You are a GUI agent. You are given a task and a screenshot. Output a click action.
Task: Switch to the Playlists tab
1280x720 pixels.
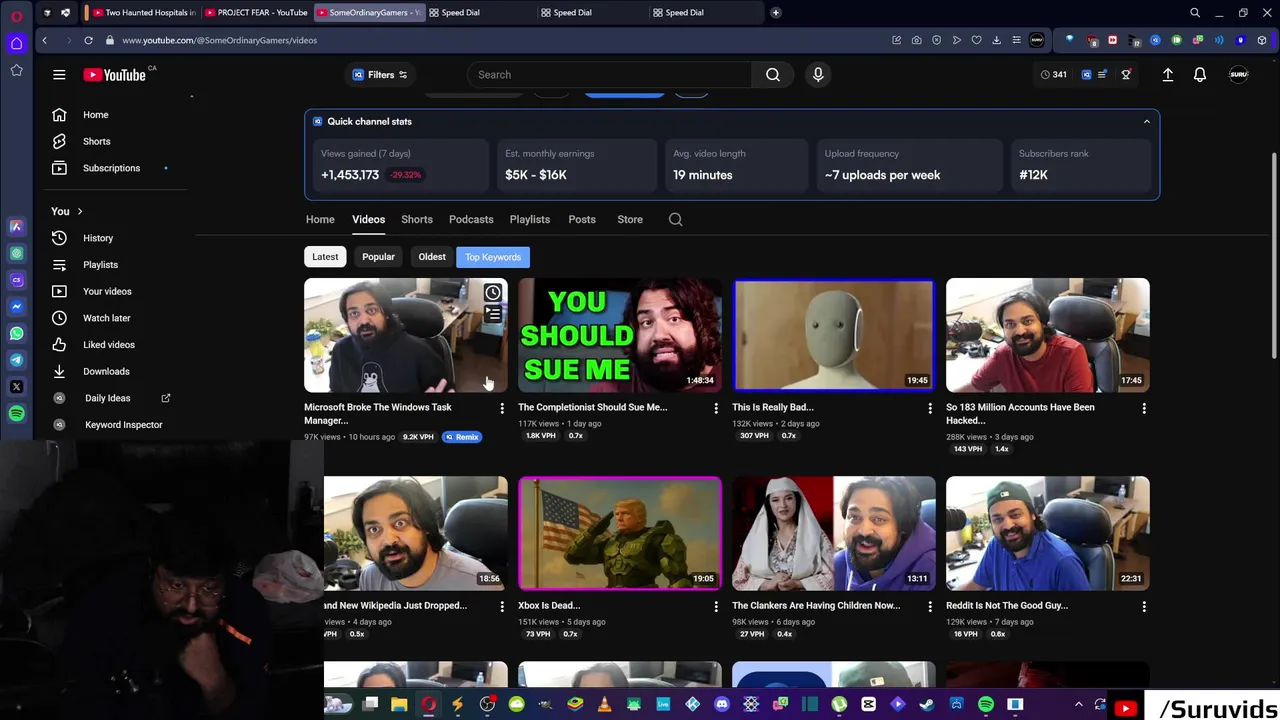530,220
